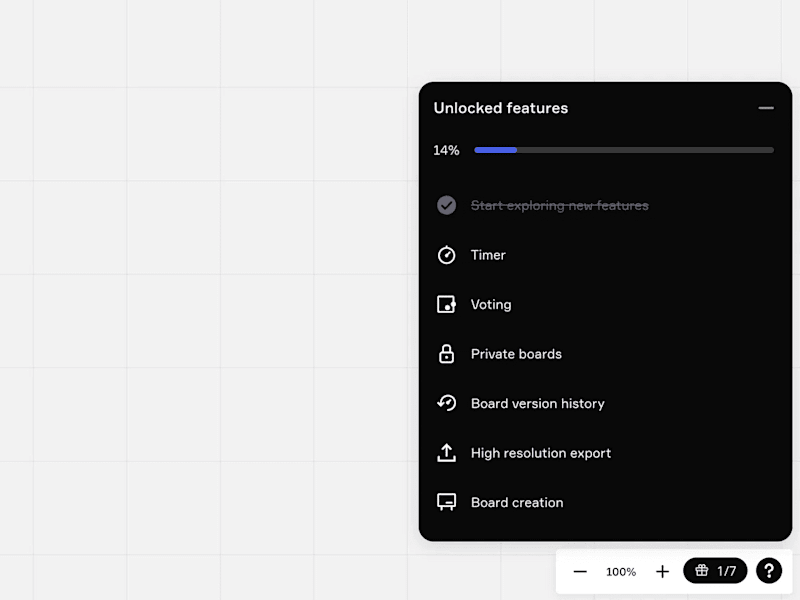Viewport: 800px width, 600px height.
Task: Select the Private boards feature label
Action: pyautogui.click(x=516, y=354)
